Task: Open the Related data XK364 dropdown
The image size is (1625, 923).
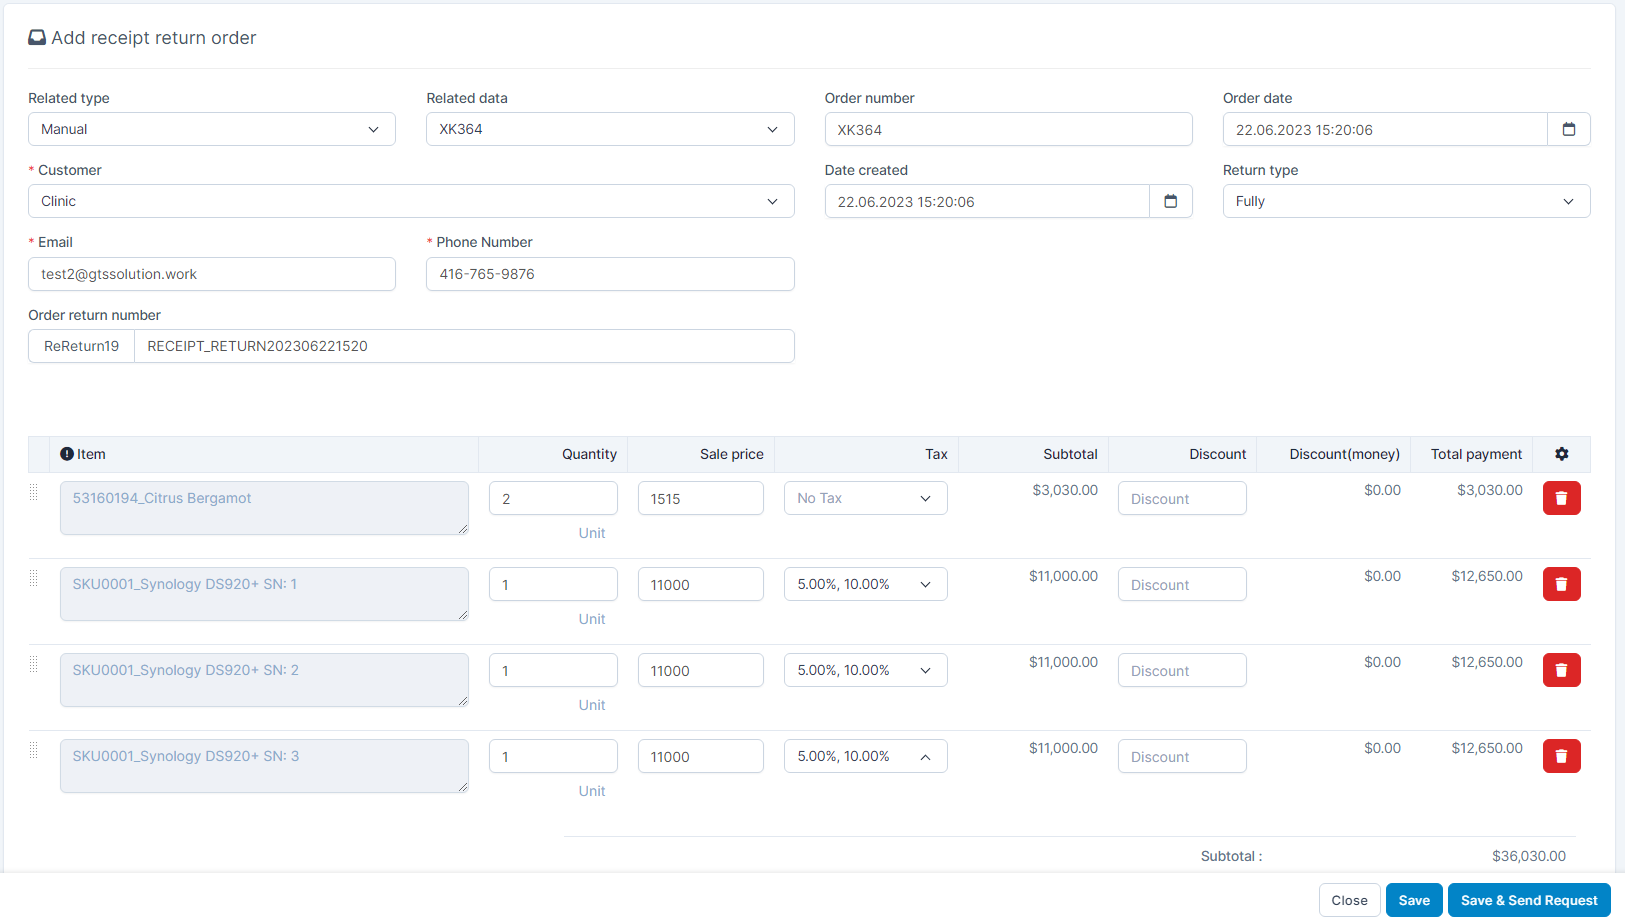Action: [610, 129]
